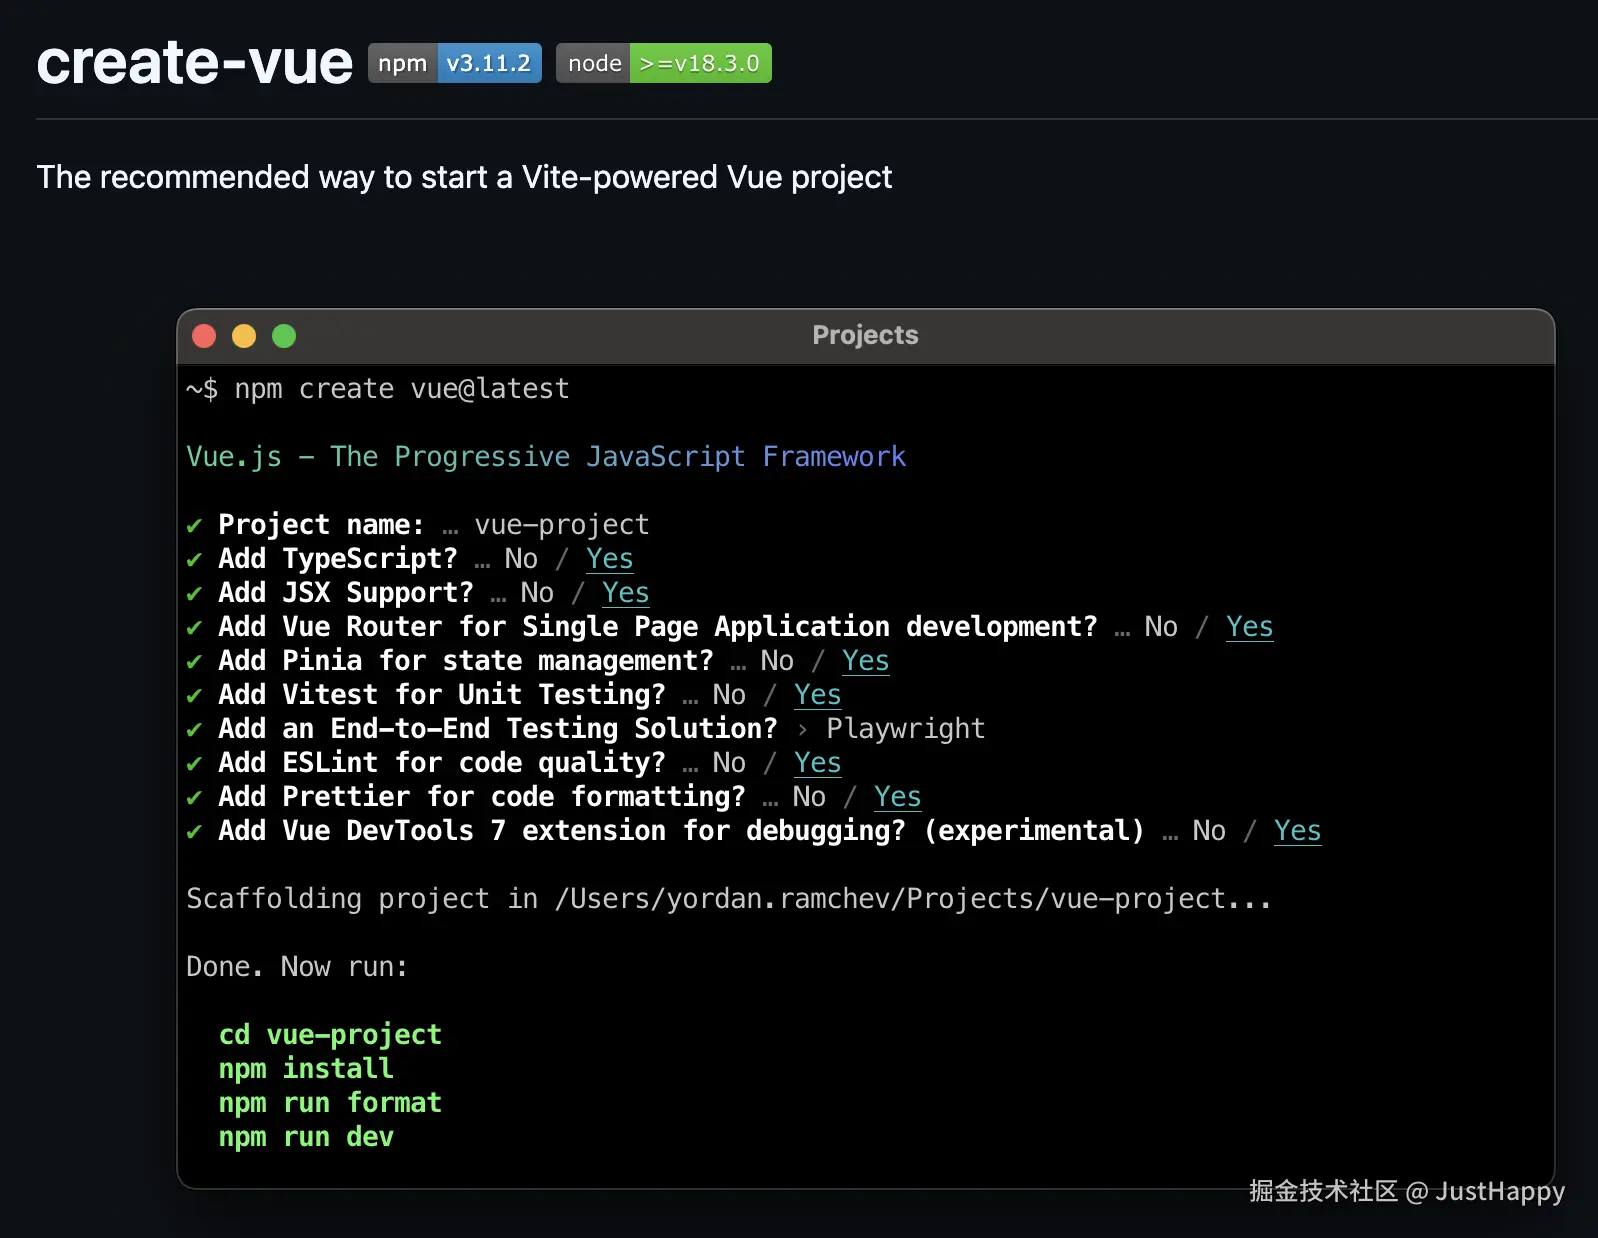Click the checkmark beside Add Vue DevTools
Screen dimensions: 1598x1238
194,831
